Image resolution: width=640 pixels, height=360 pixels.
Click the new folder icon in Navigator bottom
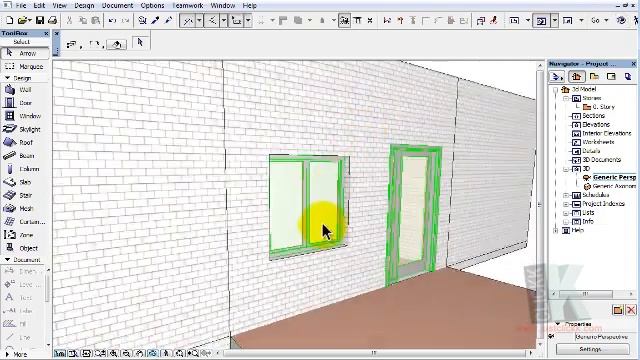tap(618, 310)
